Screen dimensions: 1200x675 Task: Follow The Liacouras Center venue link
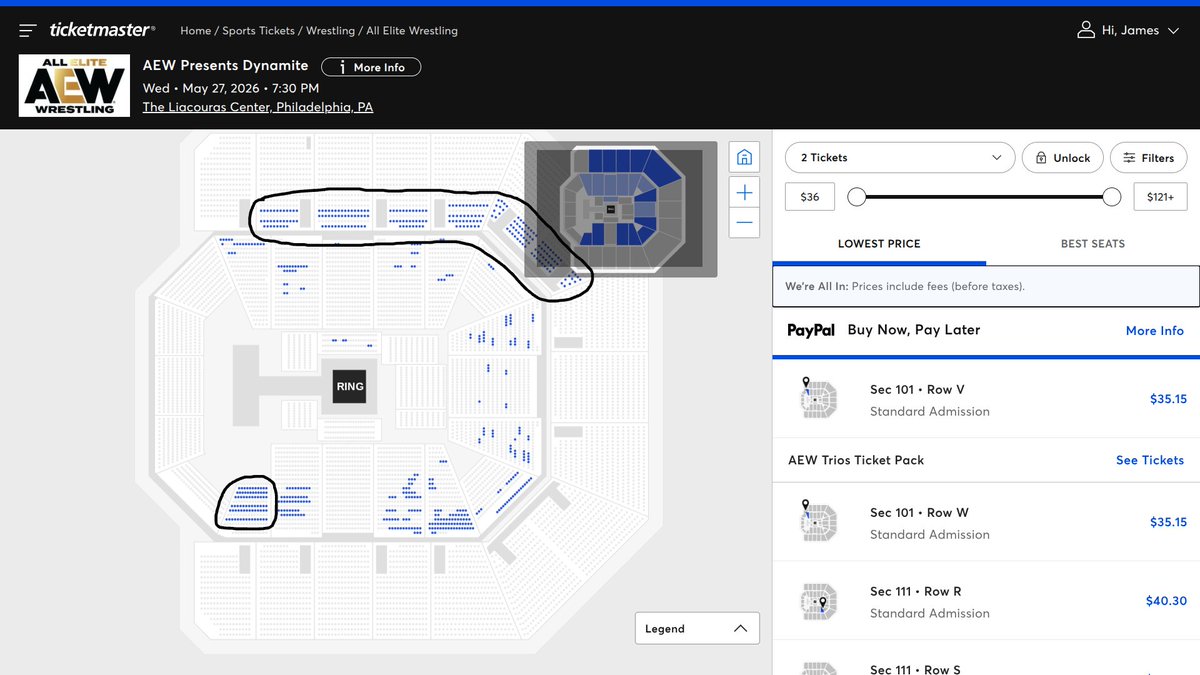tap(258, 107)
